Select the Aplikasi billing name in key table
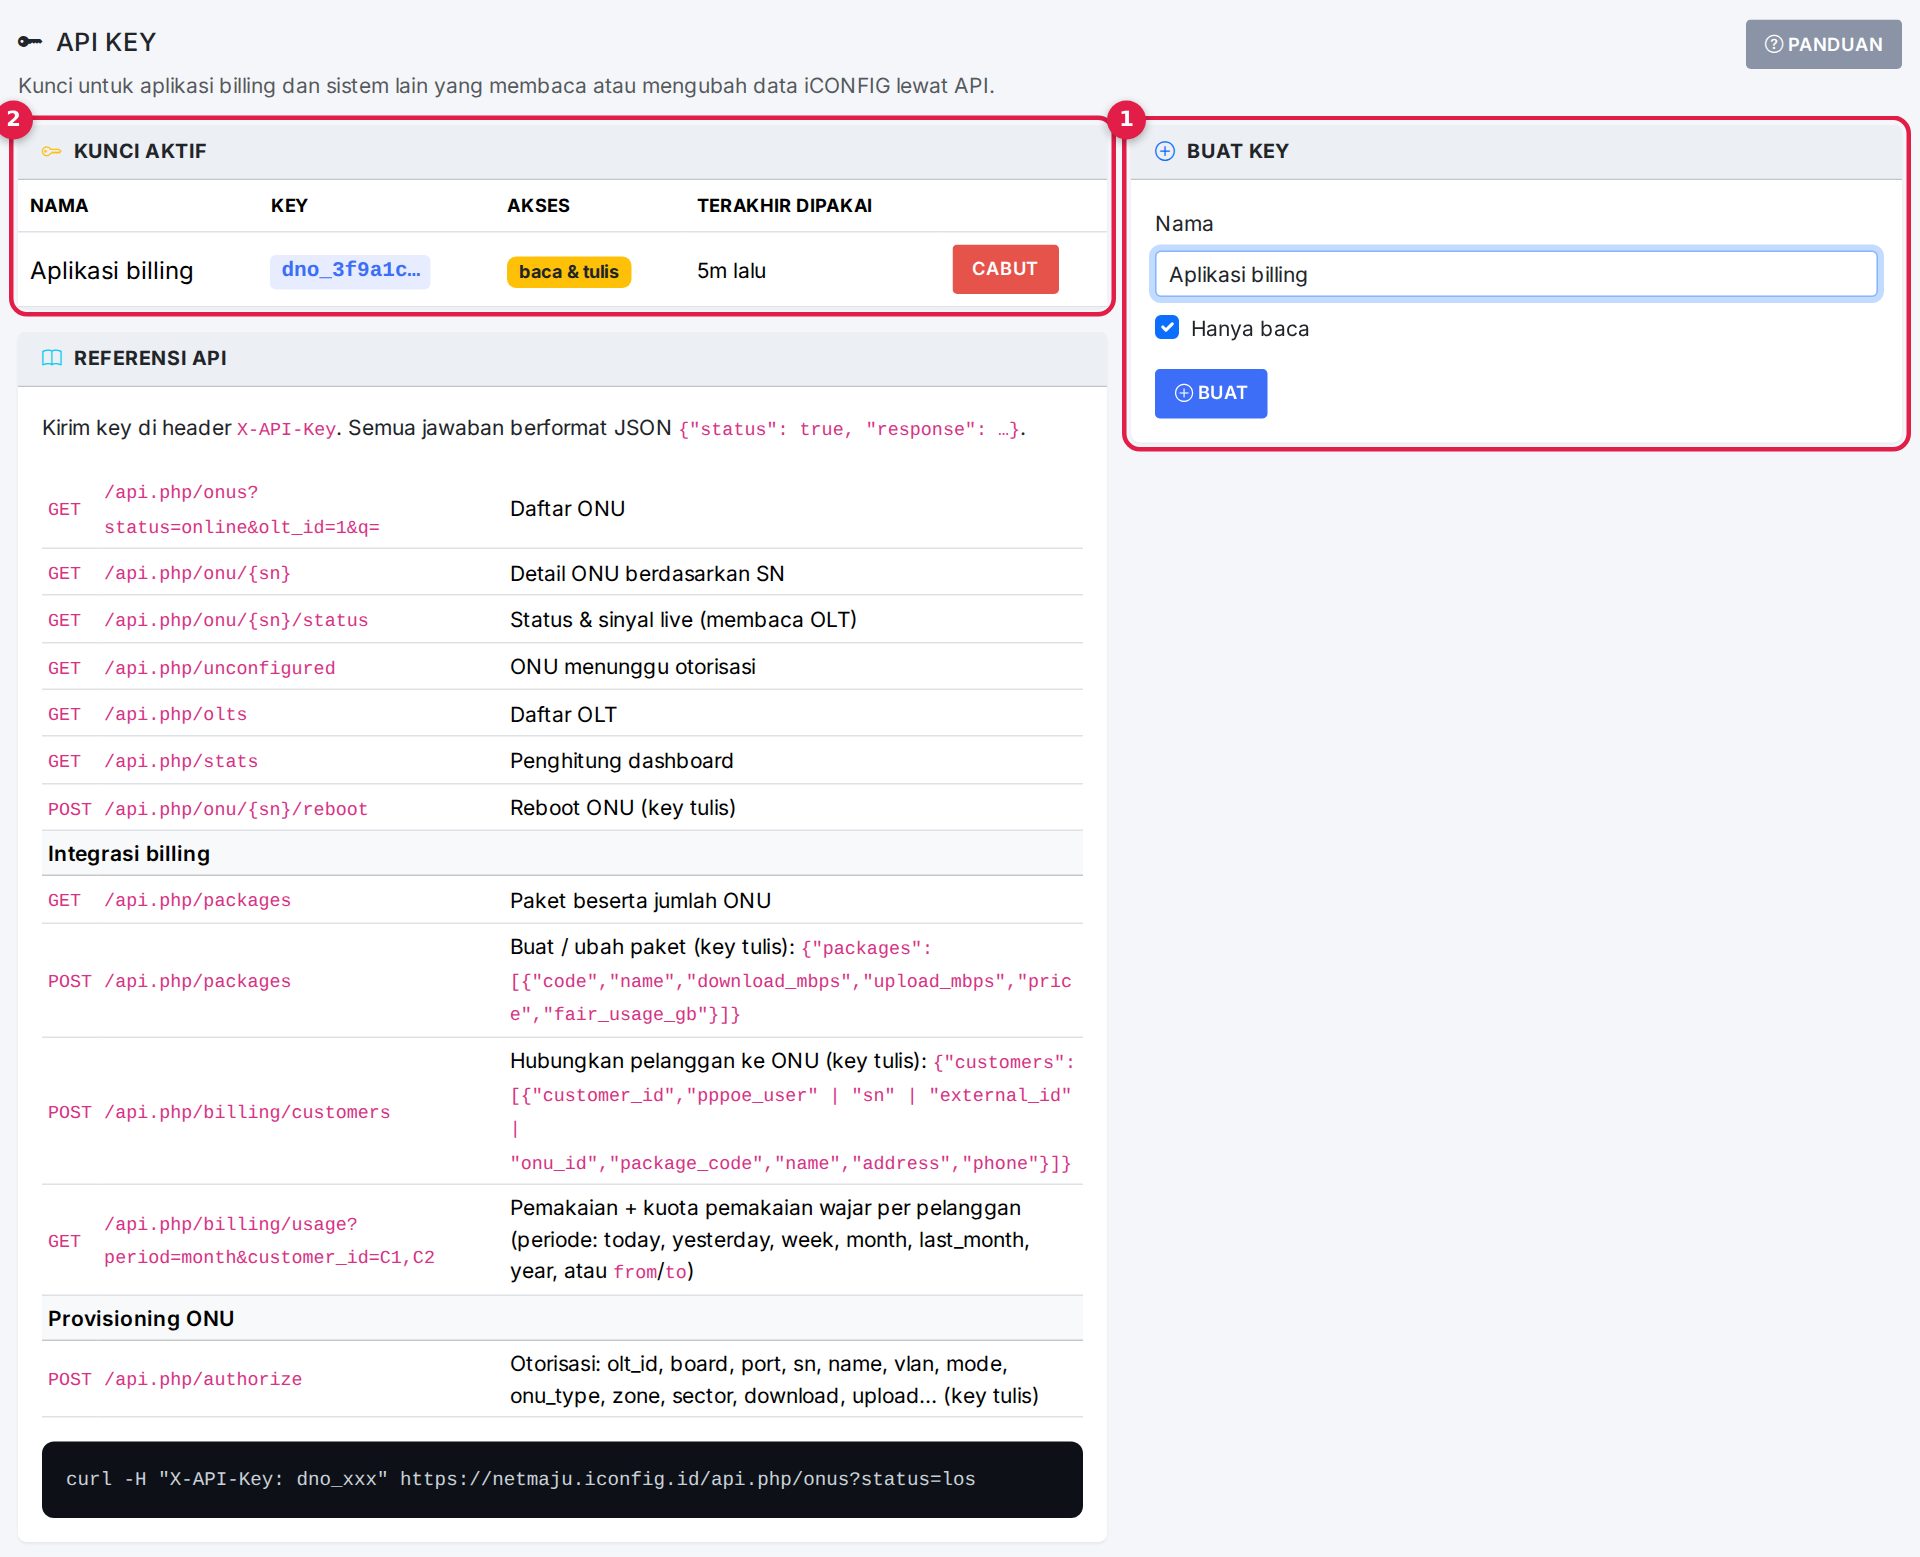 point(112,271)
